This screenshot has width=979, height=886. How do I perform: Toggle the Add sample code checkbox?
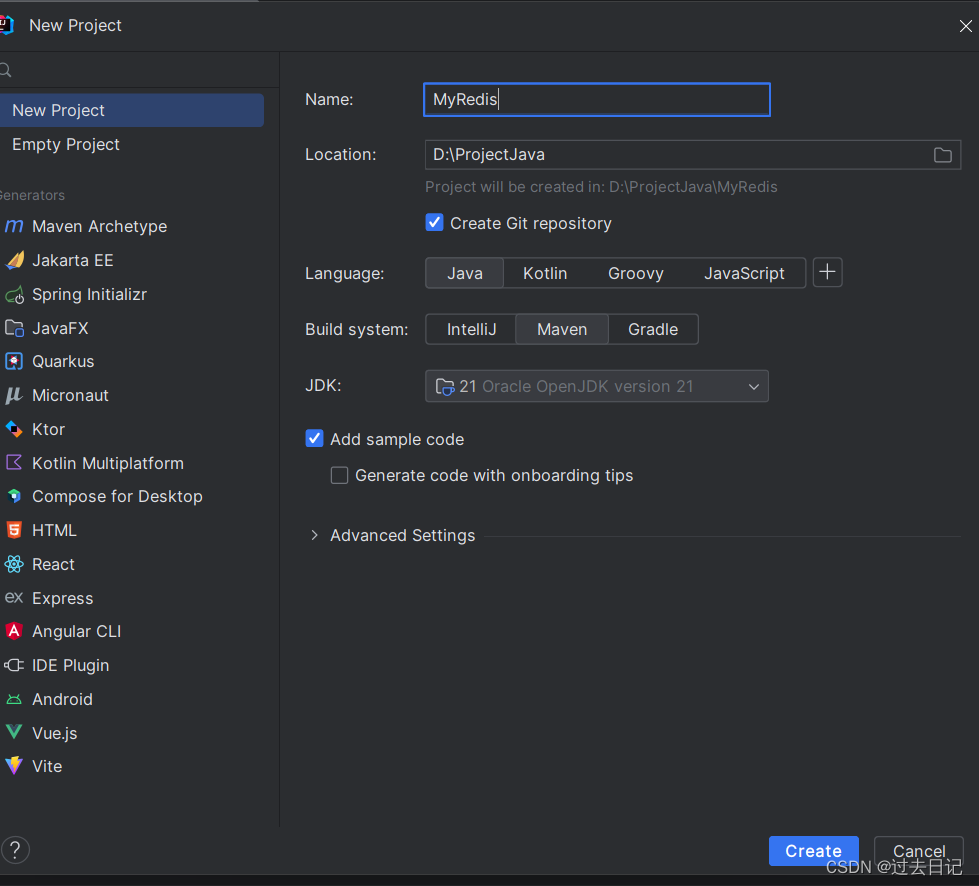pyautogui.click(x=314, y=439)
